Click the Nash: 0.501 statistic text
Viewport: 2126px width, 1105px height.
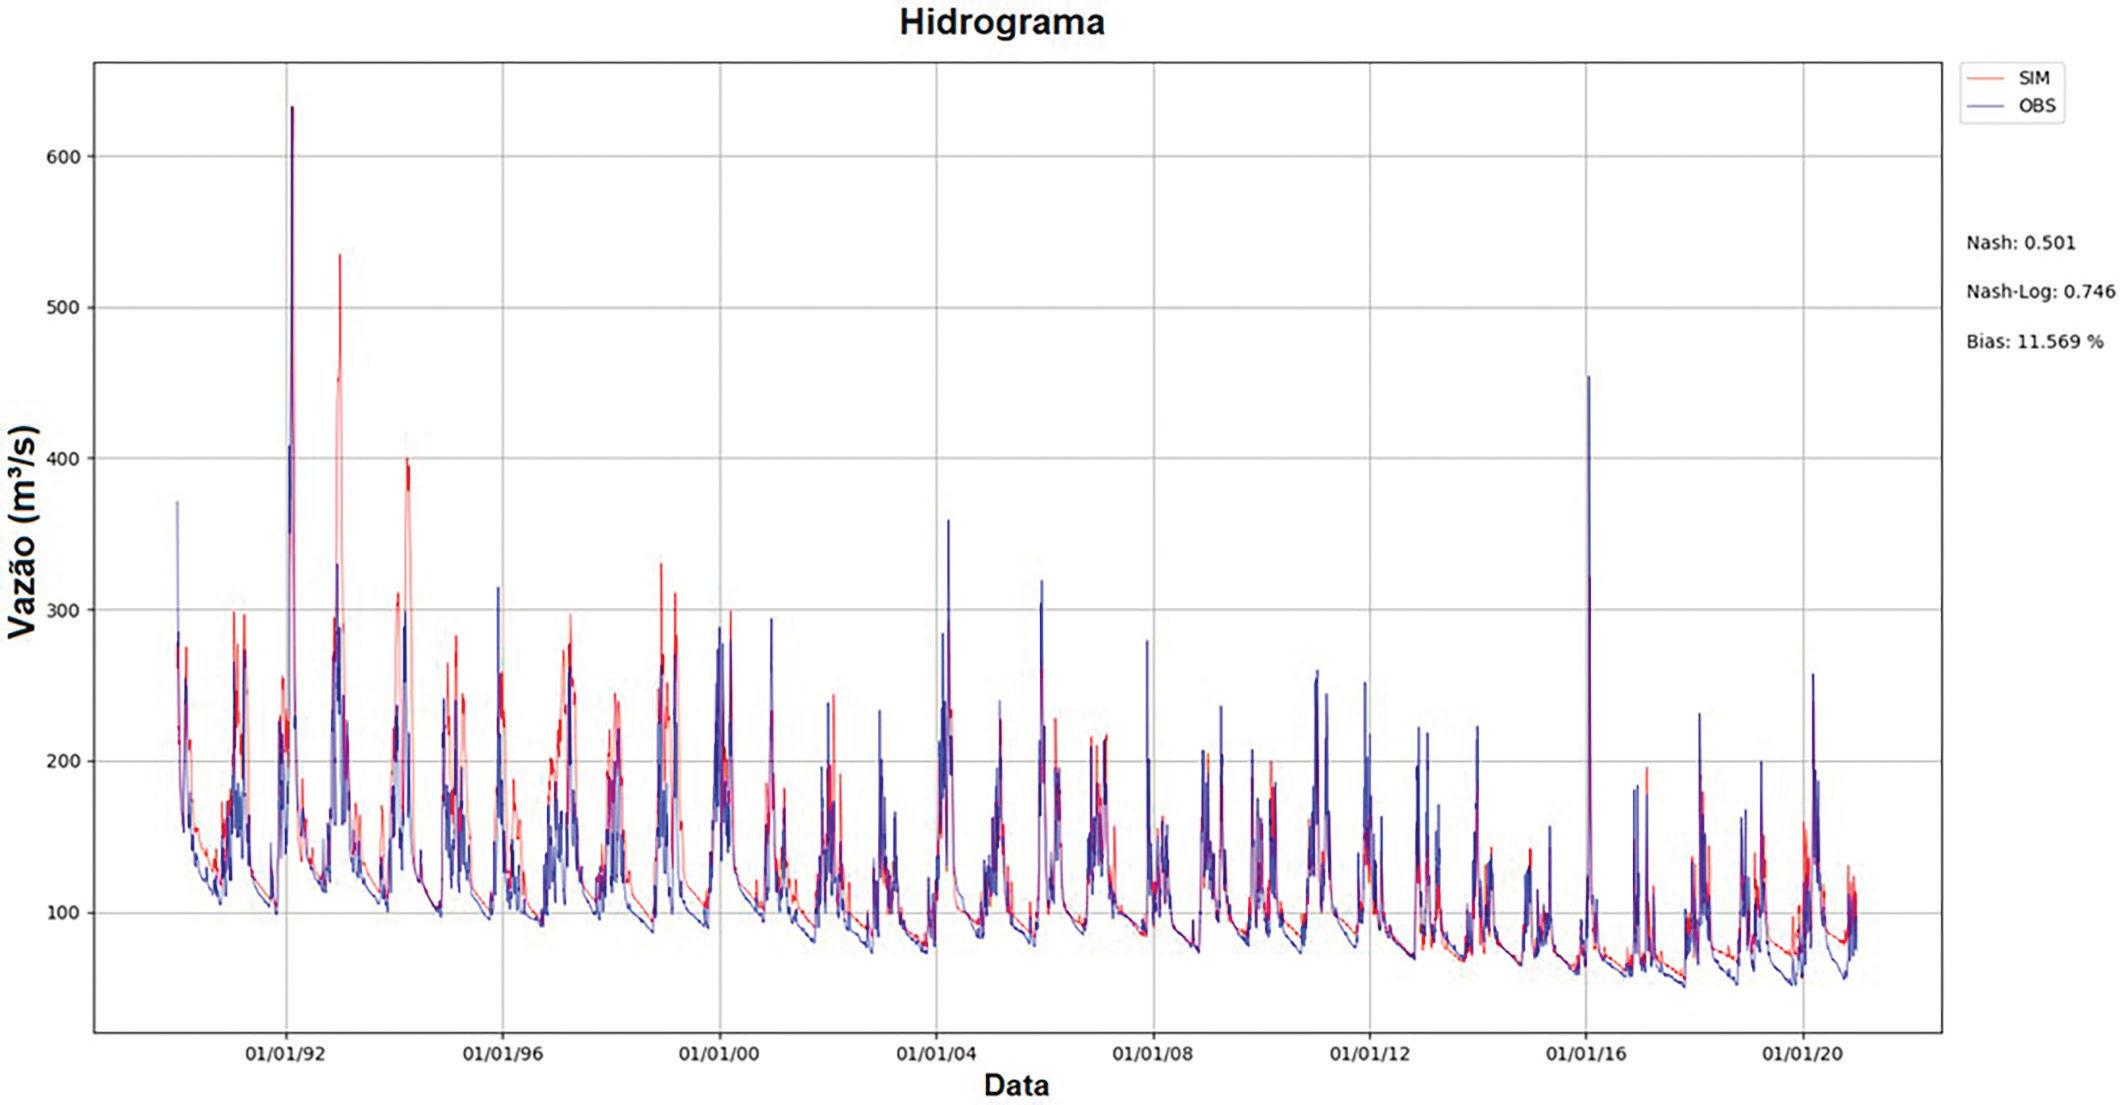(x=2020, y=243)
